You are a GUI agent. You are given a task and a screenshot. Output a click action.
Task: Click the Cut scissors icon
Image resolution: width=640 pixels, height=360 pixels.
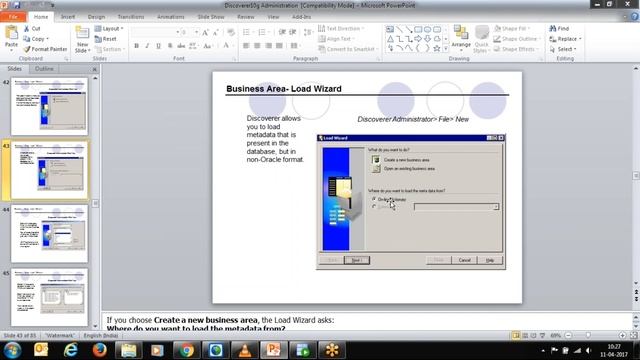27,29
